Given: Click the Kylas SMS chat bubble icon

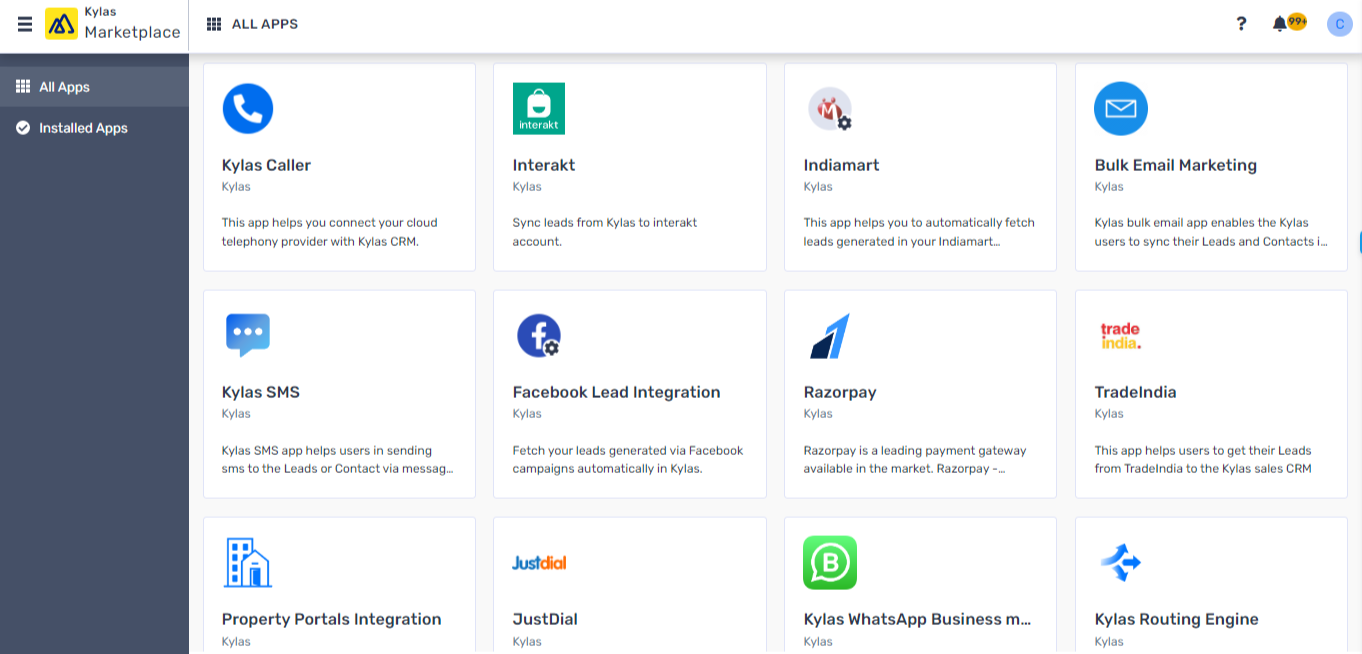Looking at the screenshot, I should coord(248,335).
